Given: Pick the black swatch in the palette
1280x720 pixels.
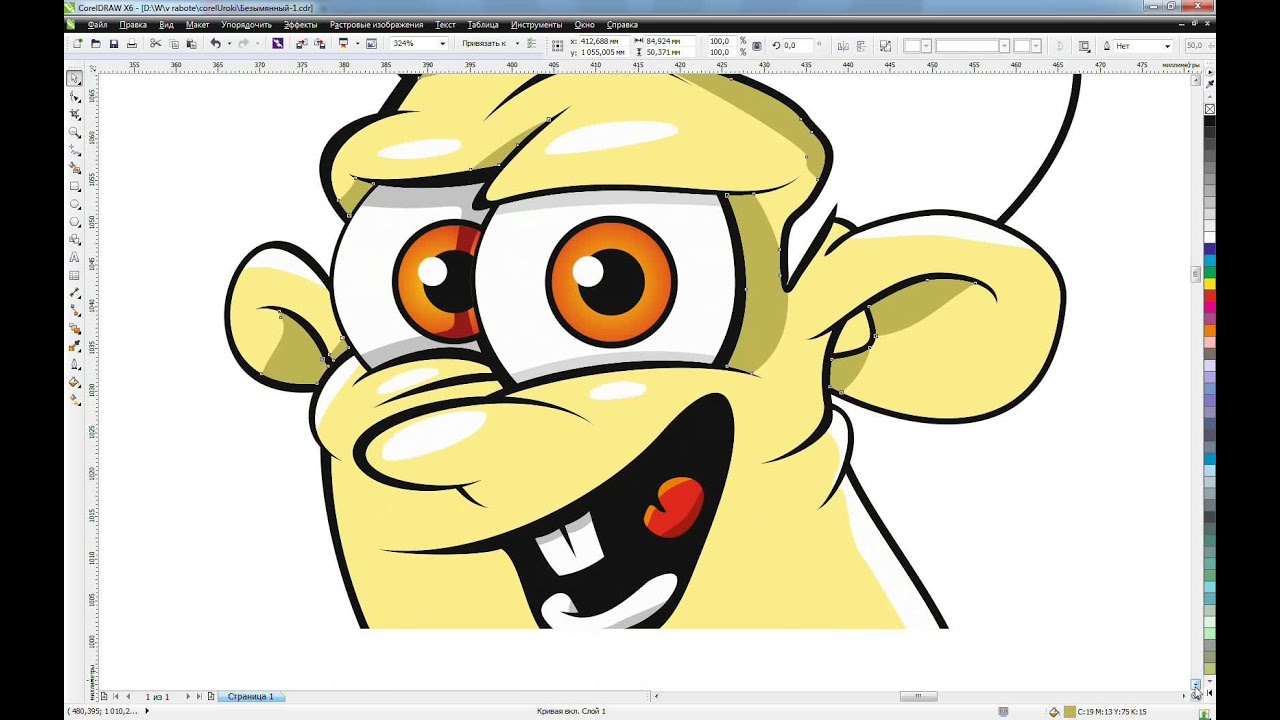Looking at the screenshot, I should pos(1209,120).
